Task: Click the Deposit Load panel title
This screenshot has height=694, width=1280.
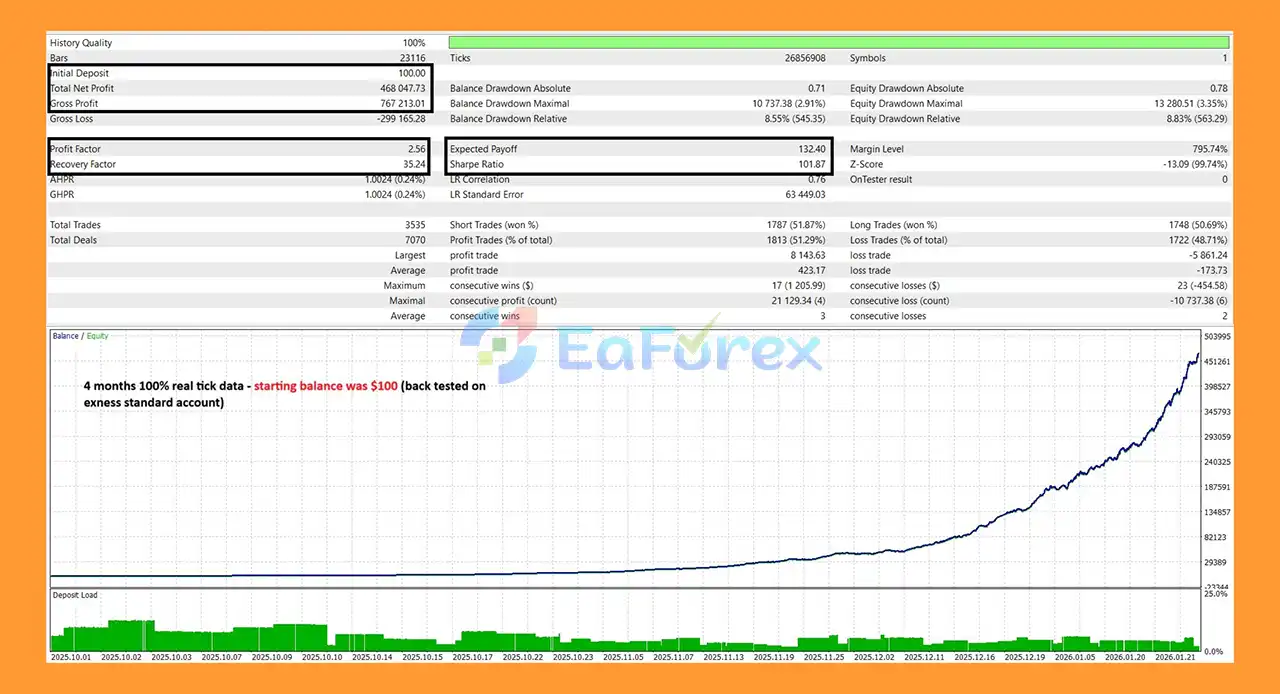Action: (75, 595)
